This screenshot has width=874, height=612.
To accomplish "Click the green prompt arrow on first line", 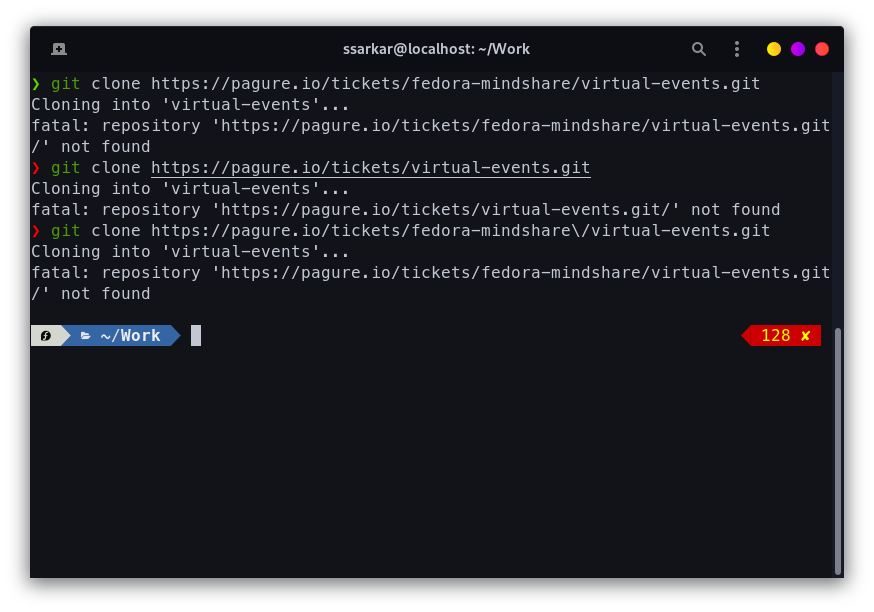I will (x=36, y=84).
